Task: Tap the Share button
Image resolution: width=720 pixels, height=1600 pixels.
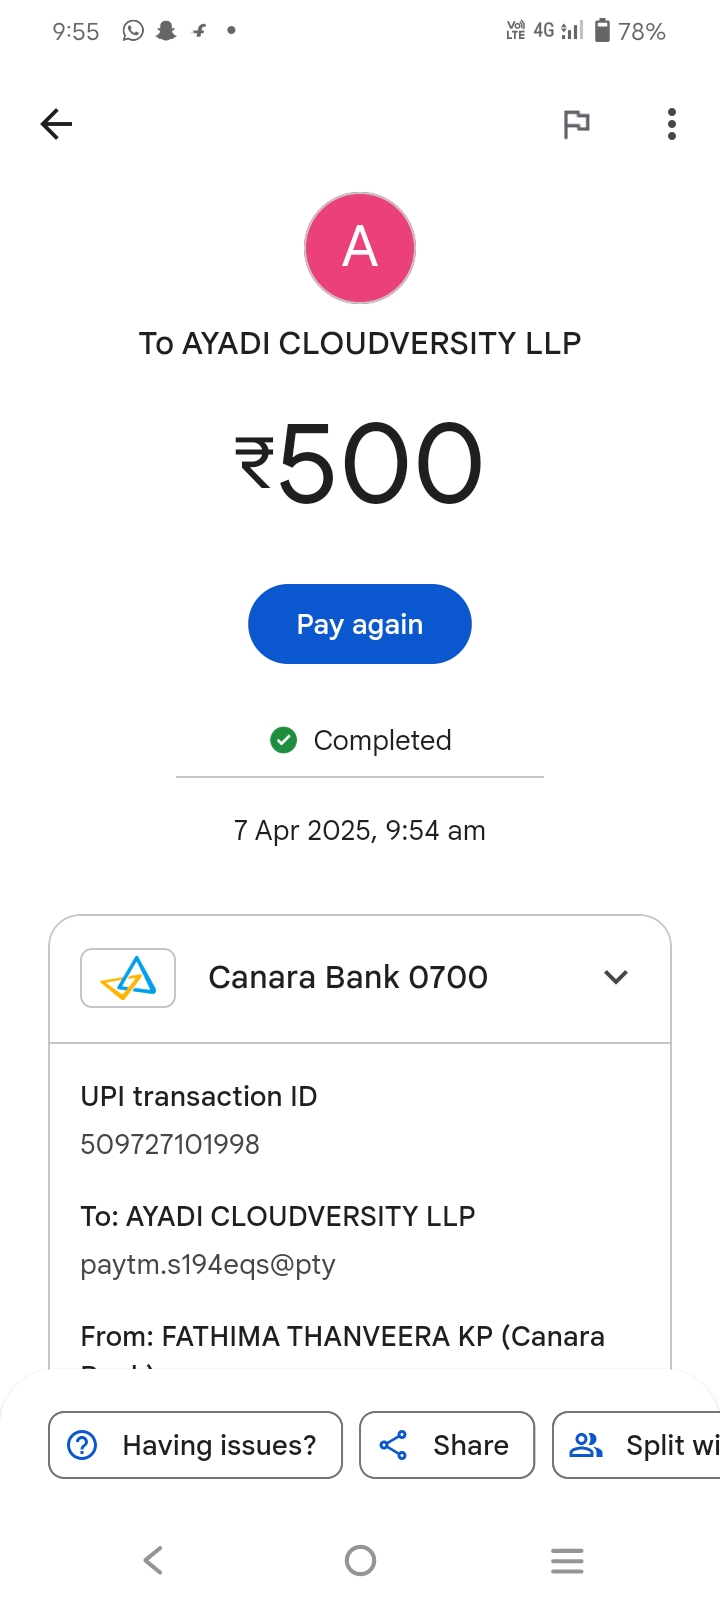Action: (x=447, y=1445)
